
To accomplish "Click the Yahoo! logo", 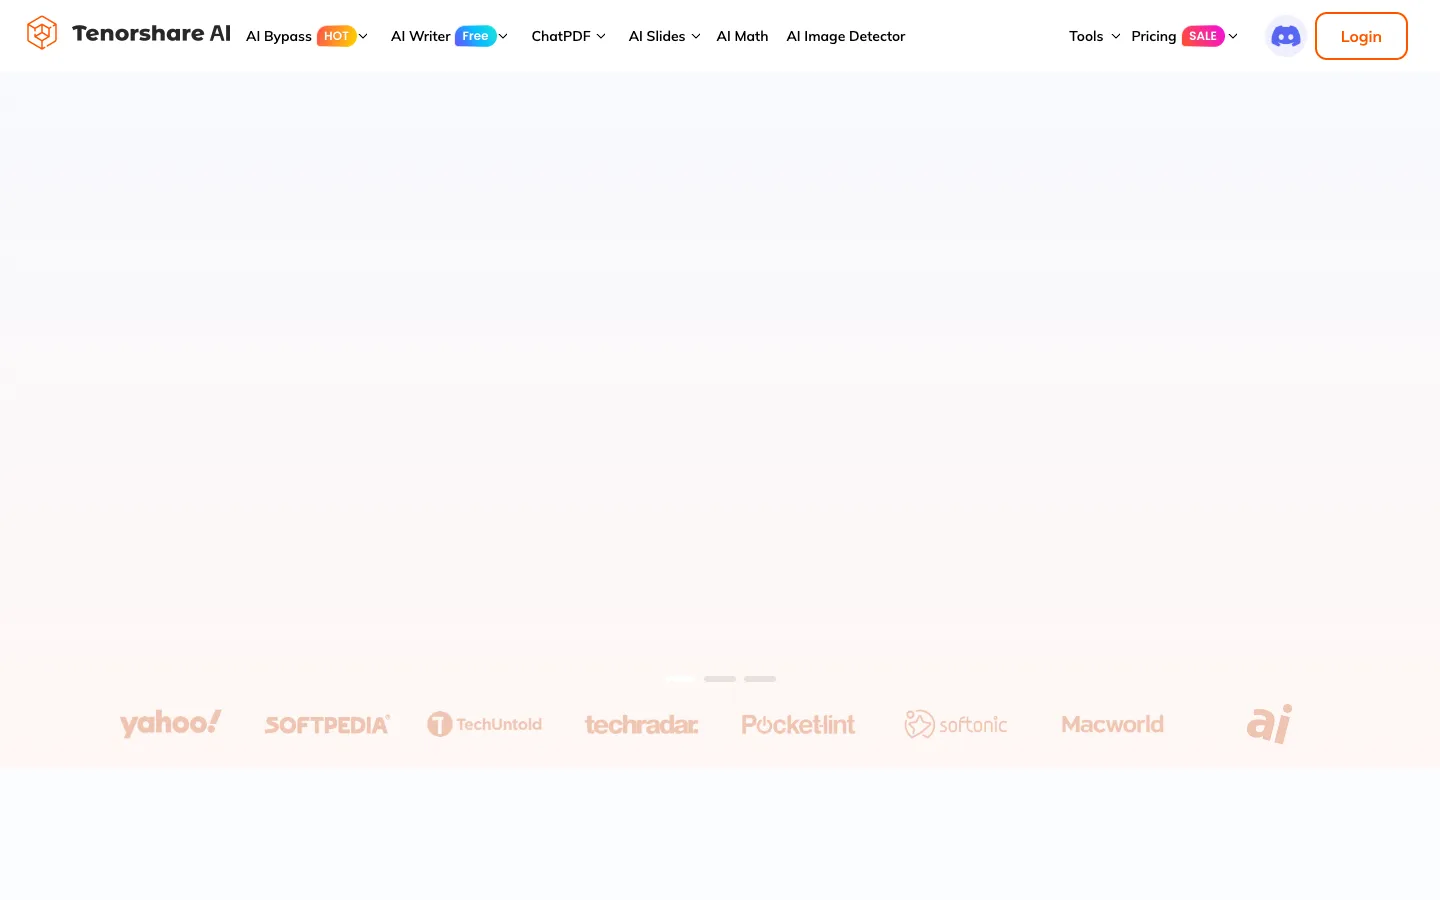I will (170, 724).
